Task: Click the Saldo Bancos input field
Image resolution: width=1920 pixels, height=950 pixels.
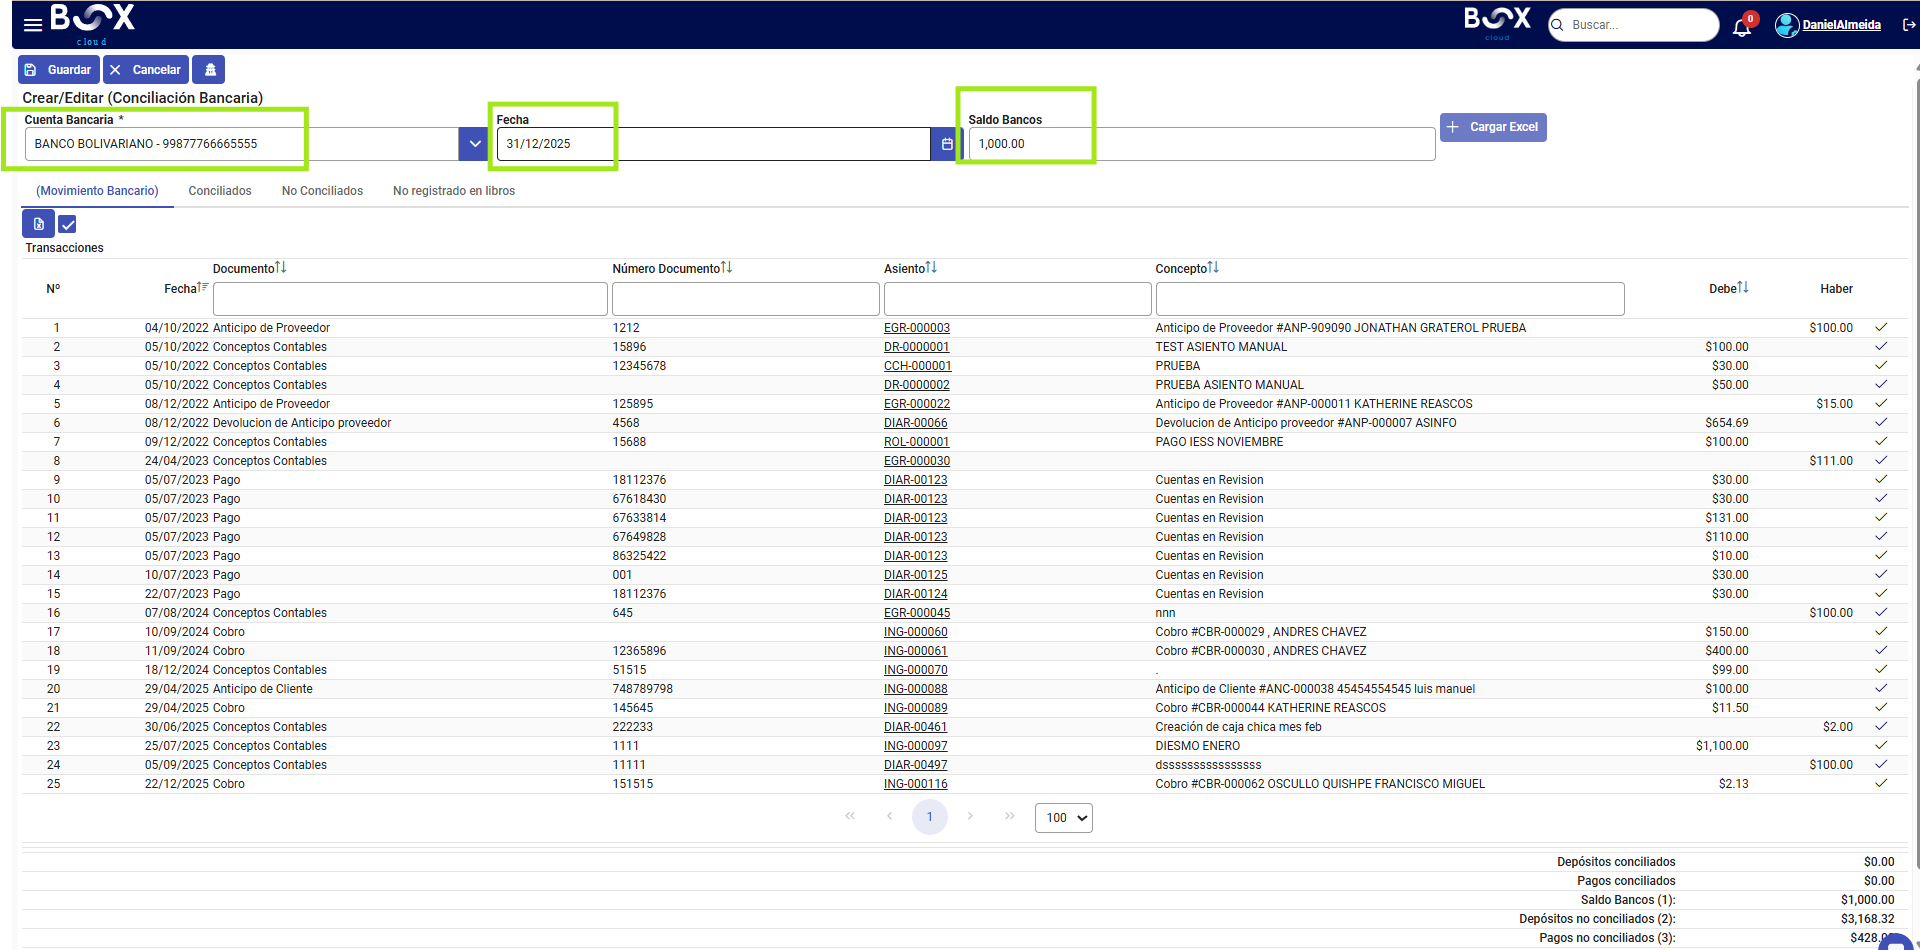Action: 1202,144
